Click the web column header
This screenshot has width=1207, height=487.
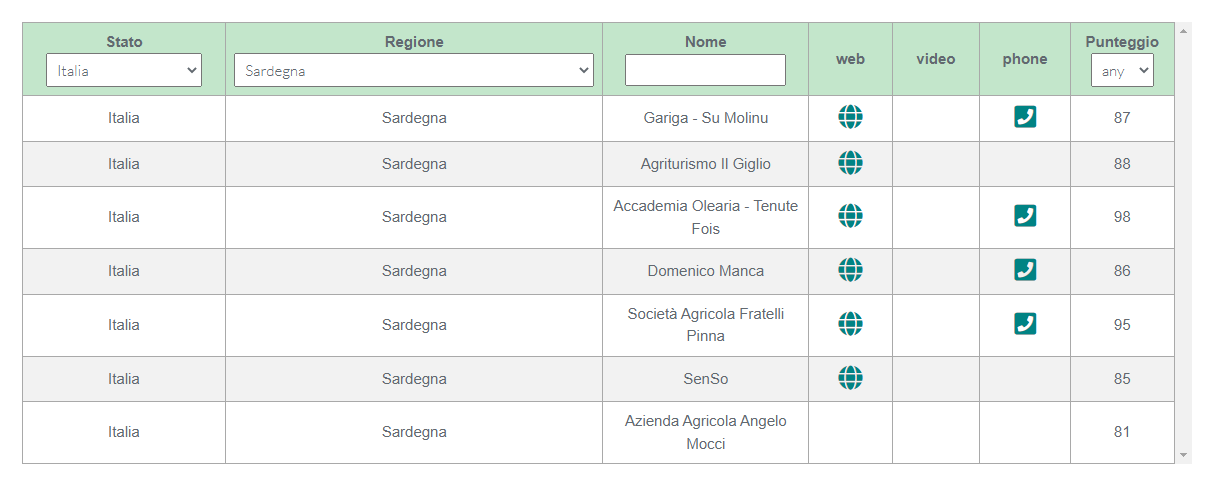click(850, 59)
